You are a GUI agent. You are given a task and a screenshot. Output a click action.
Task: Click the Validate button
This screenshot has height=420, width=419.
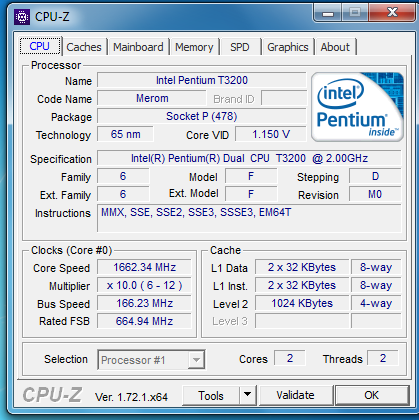(295, 396)
